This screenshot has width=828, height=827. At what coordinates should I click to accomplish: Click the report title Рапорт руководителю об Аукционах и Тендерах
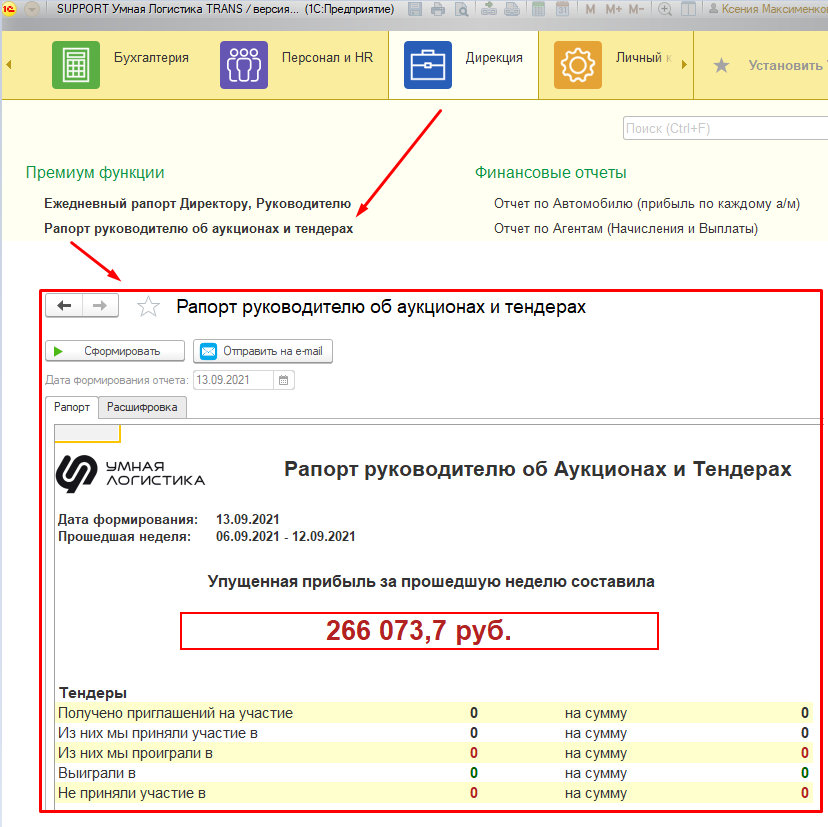pos(538,469)
